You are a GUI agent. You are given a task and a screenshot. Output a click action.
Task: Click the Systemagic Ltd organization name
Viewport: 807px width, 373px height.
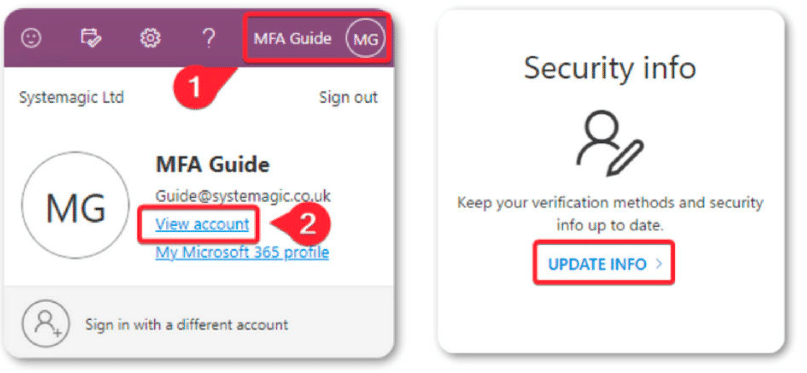tap(72, 97)
